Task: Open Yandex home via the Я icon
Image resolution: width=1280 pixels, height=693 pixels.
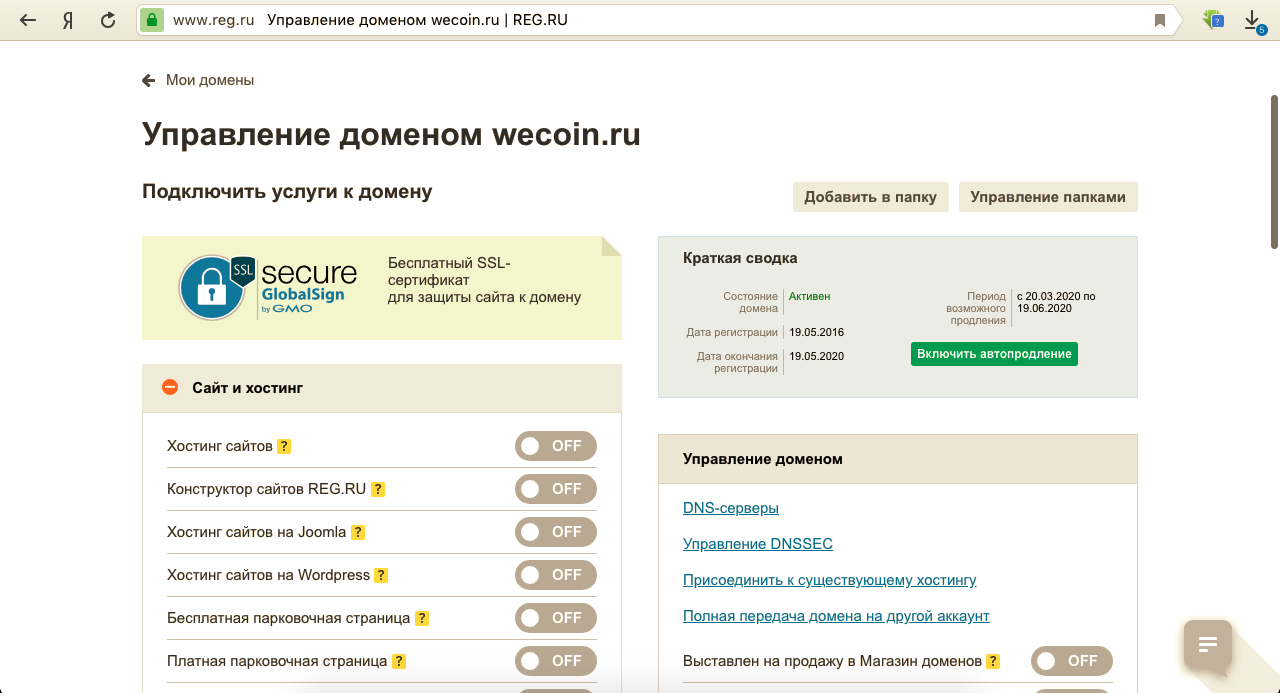Action: click(x=68, y=20)
